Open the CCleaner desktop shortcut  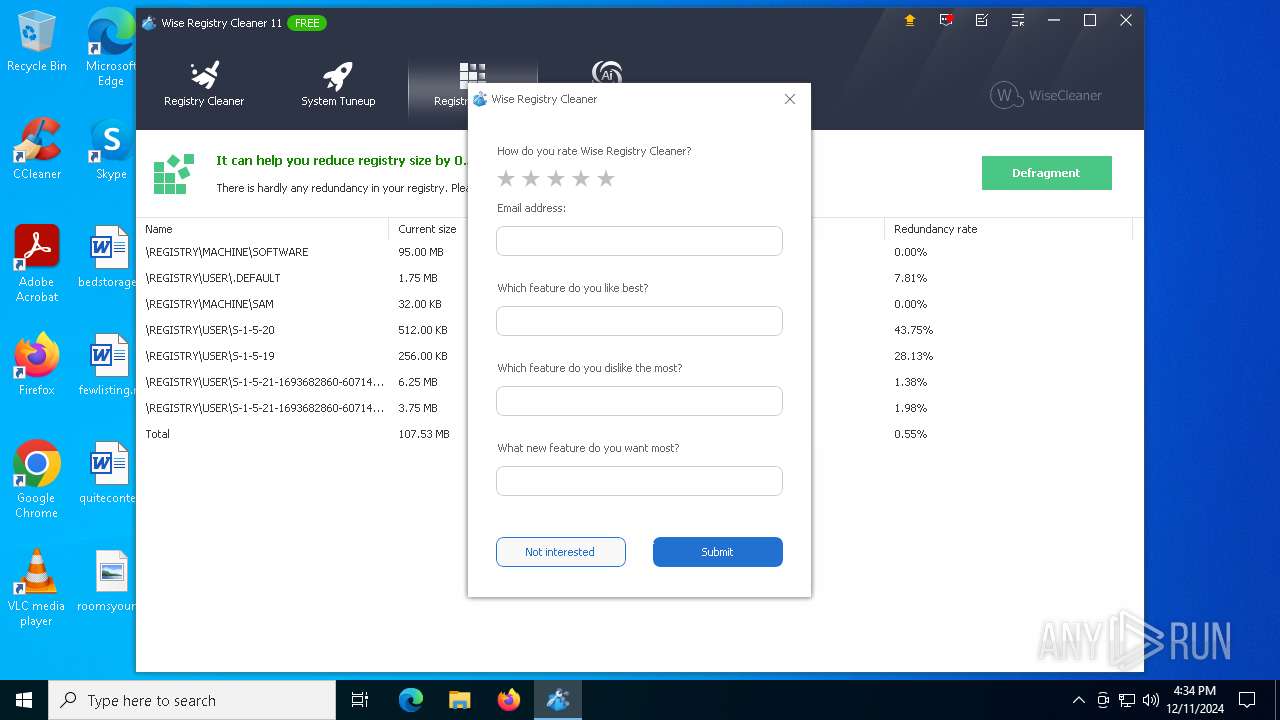coord(37,149)
